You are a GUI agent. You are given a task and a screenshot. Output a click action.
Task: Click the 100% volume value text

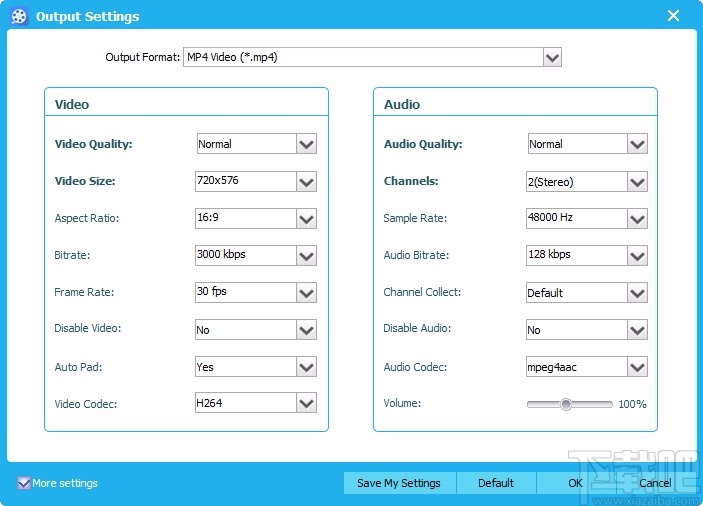click(632, 404)
